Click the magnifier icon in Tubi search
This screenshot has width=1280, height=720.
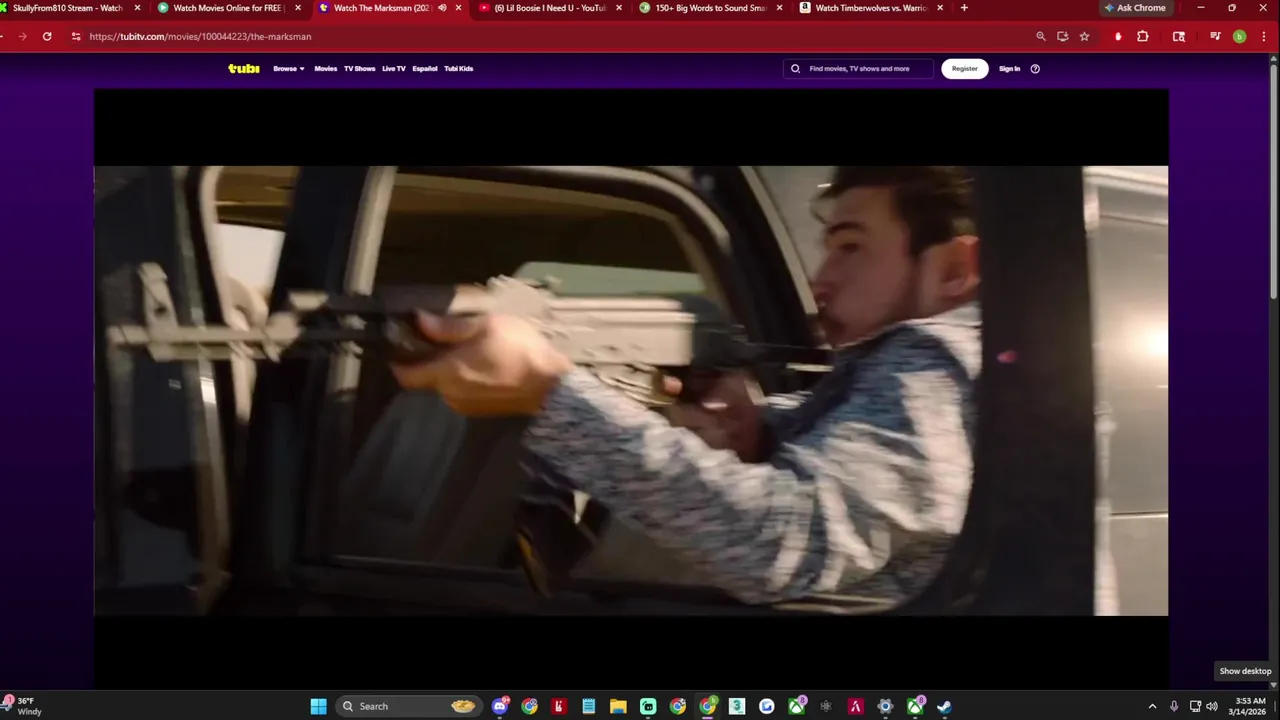click(x=796, y=69)
